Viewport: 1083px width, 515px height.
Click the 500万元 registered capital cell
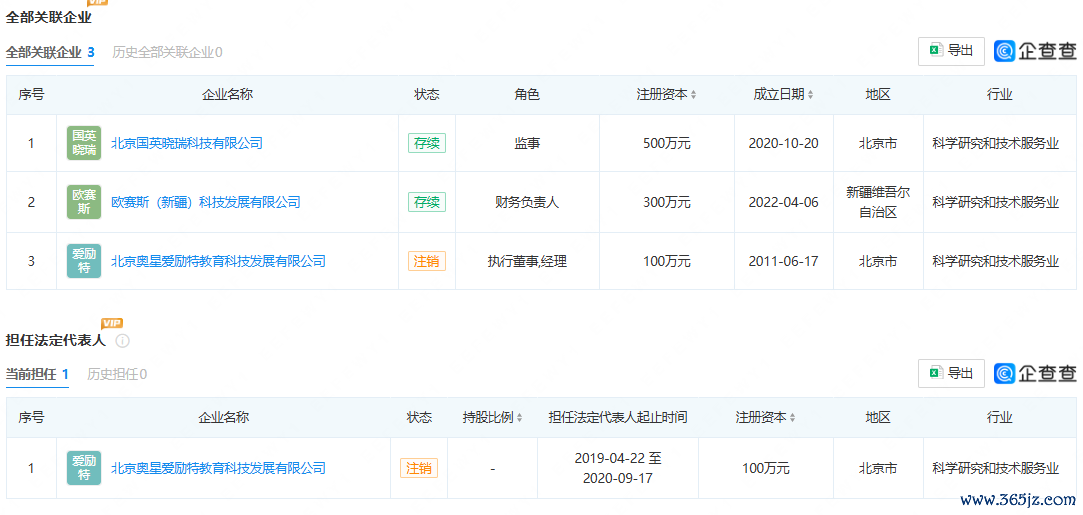(667, 144)
